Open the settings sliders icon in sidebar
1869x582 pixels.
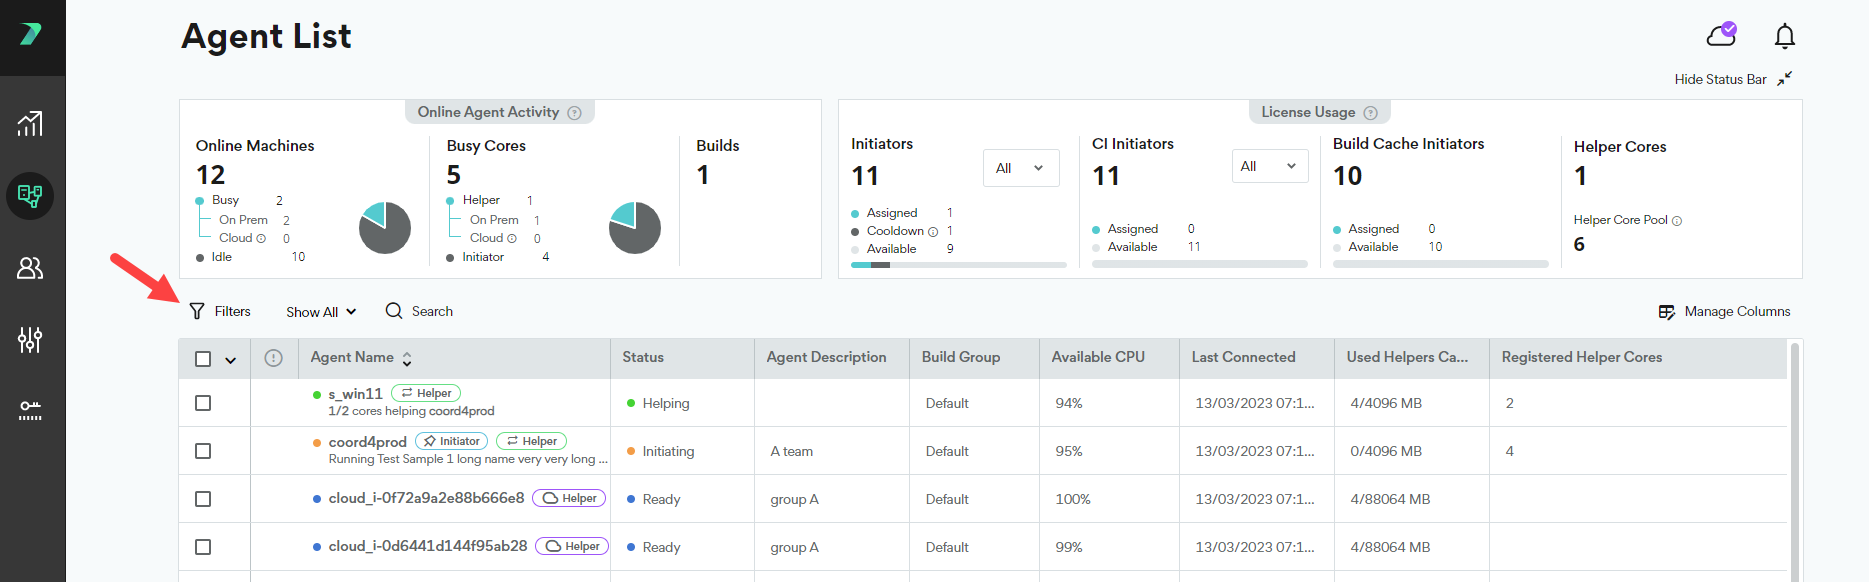(30, 340)
